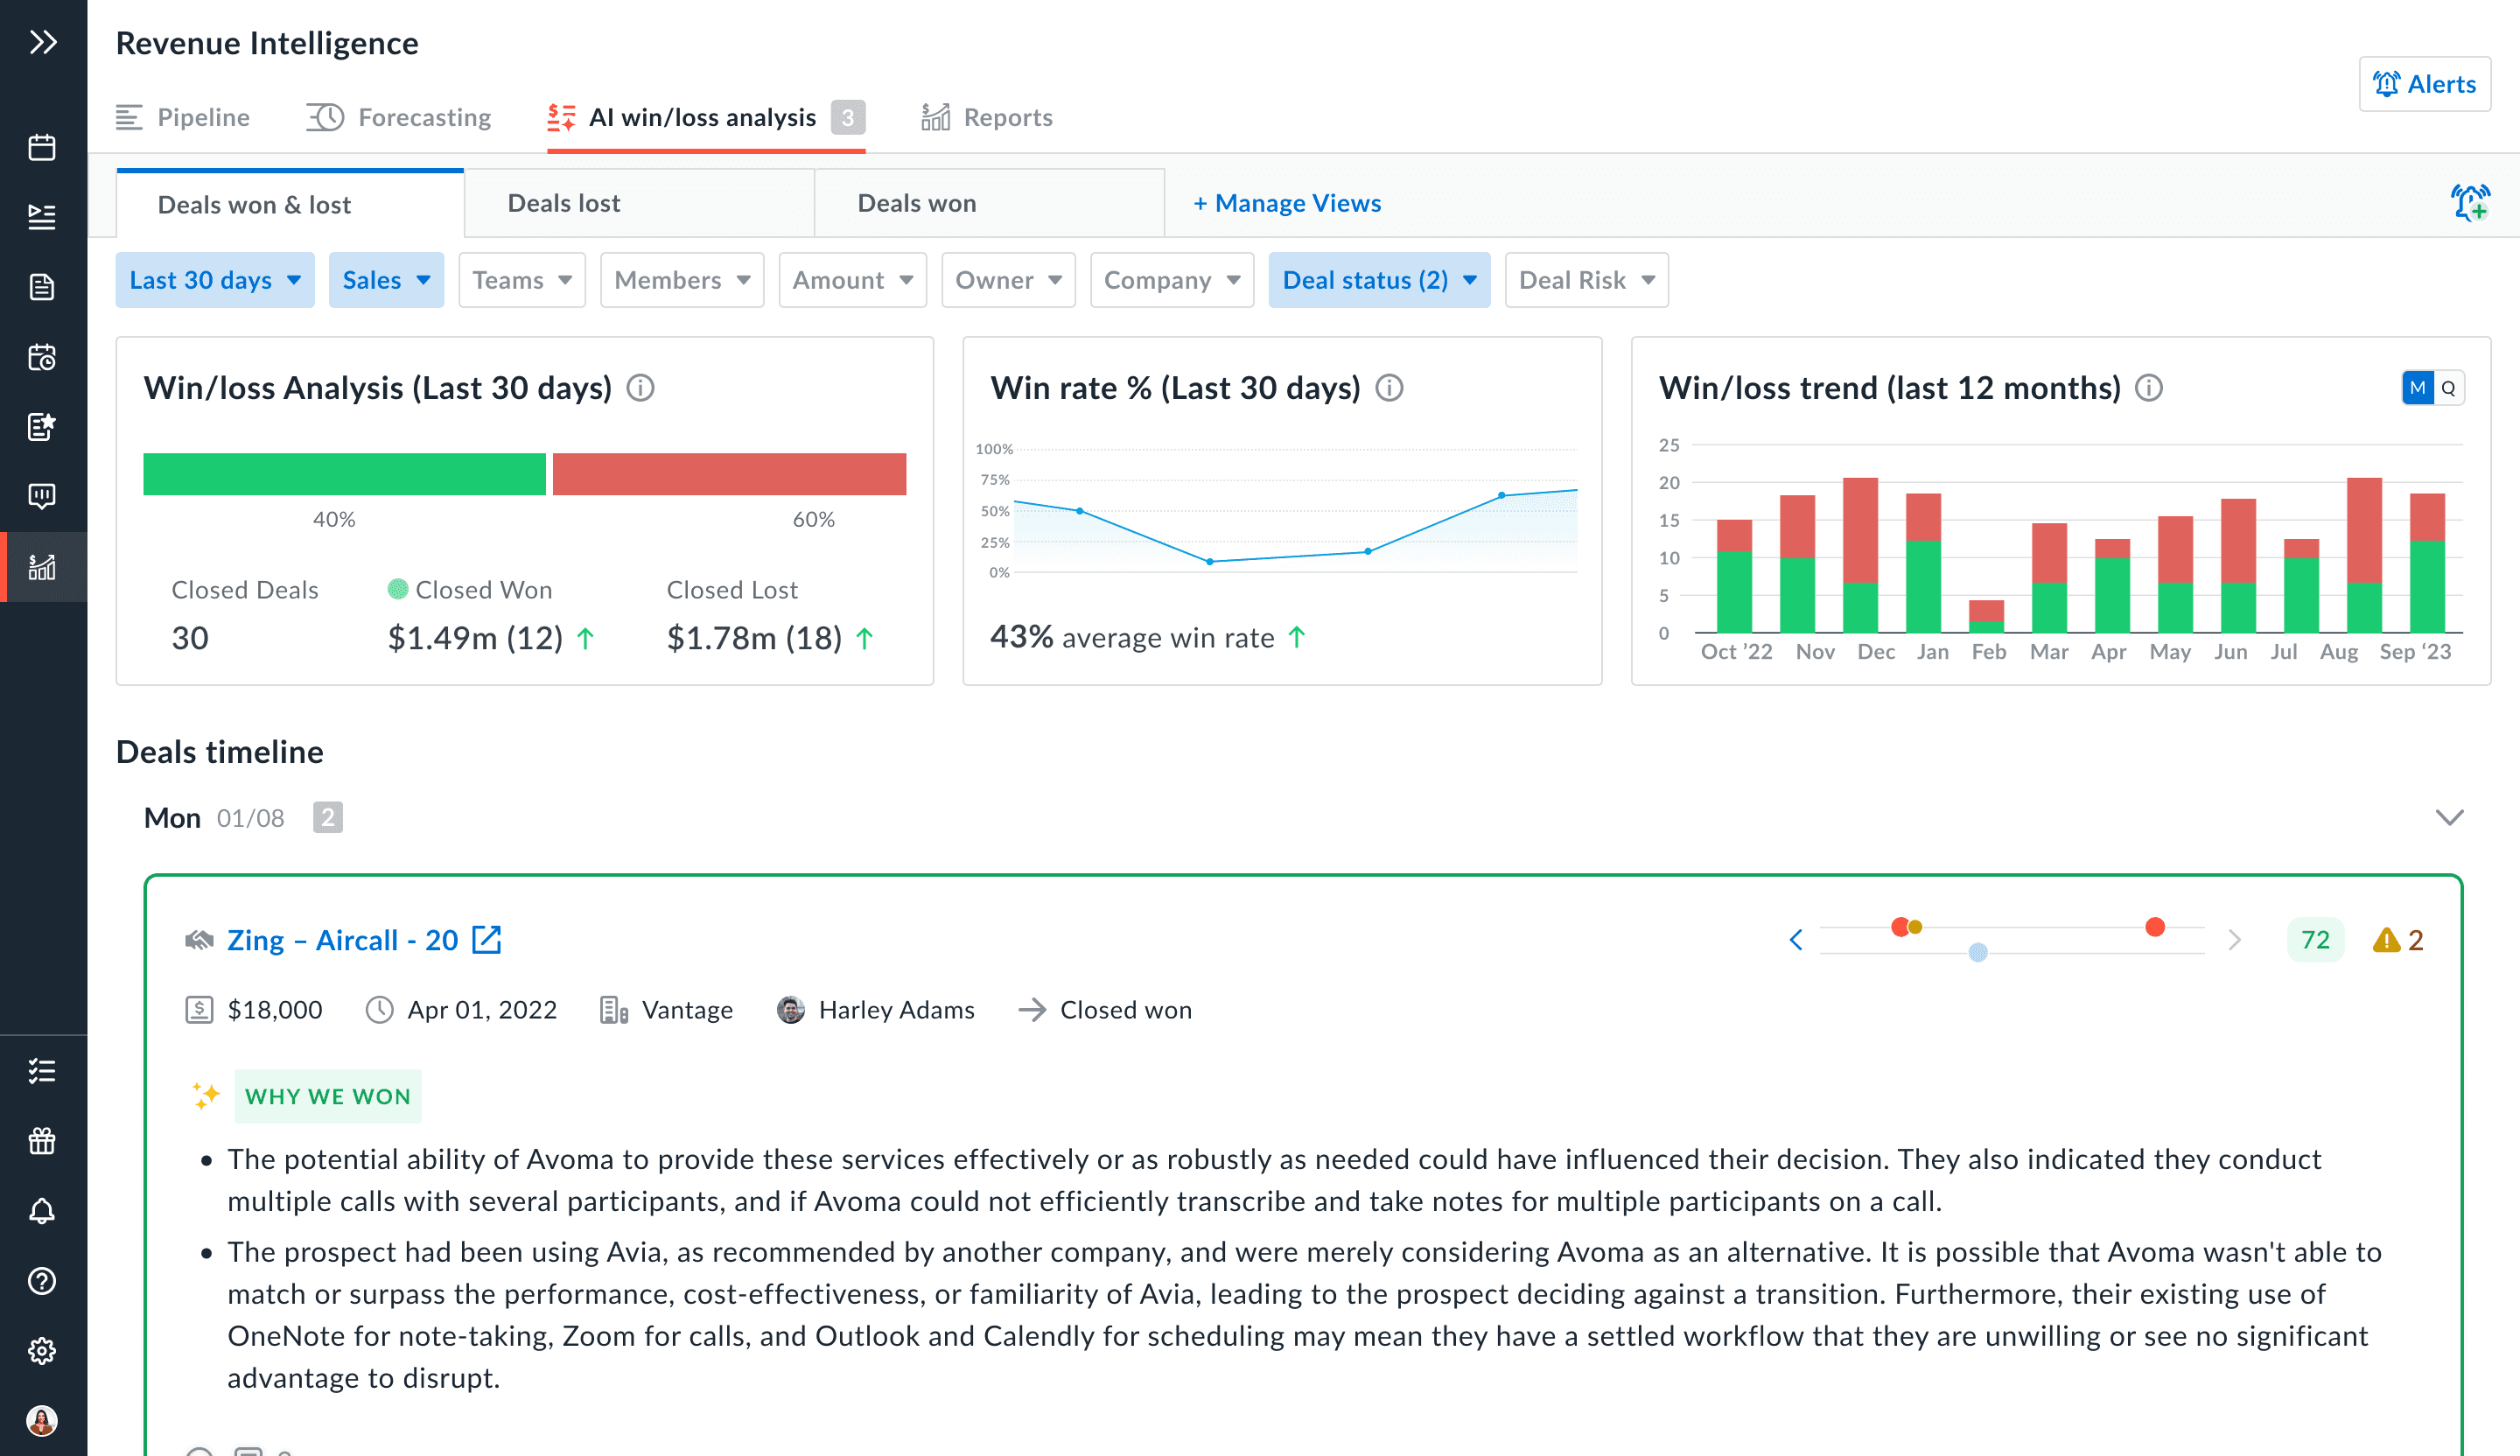Image resolution: width=2520 pixels, height=1456 pixels.
Task: Switch to the Forecasting tab
Action: click(x=399, y=118)
